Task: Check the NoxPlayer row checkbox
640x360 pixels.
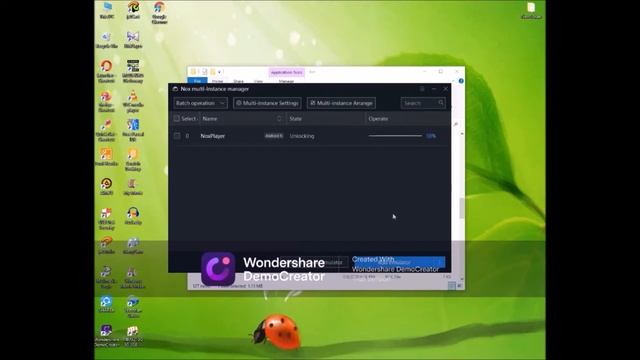Action: 177,136
